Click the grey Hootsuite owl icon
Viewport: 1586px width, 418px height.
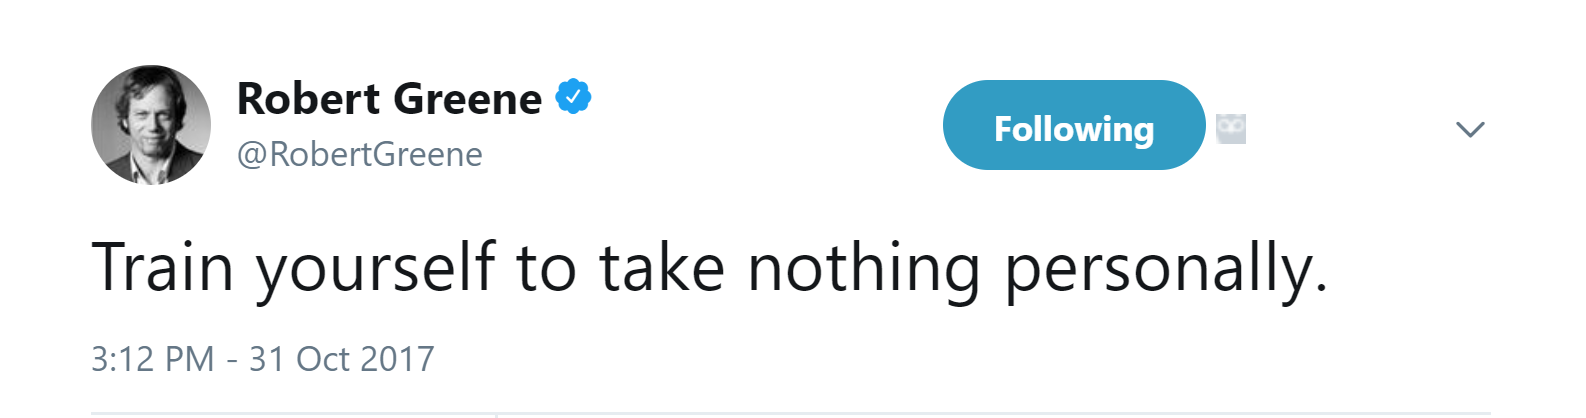(1231, 129)
